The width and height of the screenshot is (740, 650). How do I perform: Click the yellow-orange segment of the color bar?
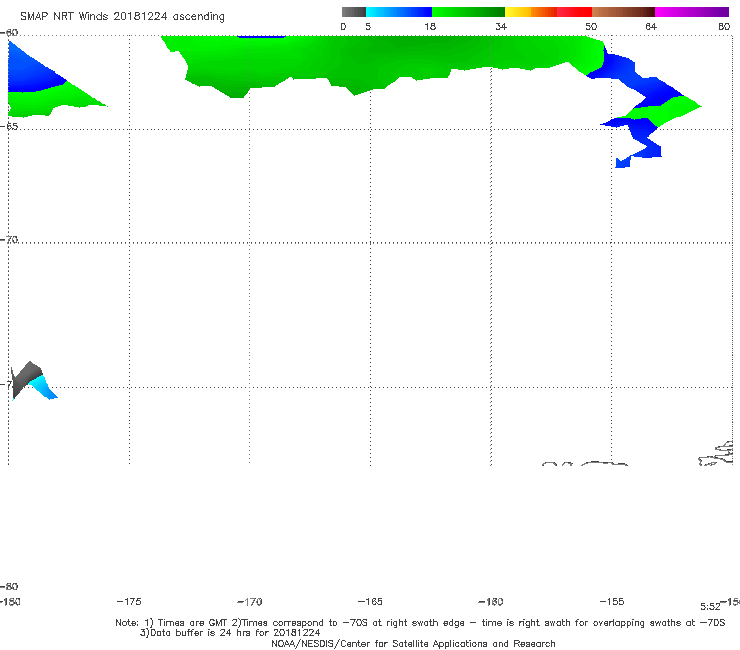click(x=530, y=12)
